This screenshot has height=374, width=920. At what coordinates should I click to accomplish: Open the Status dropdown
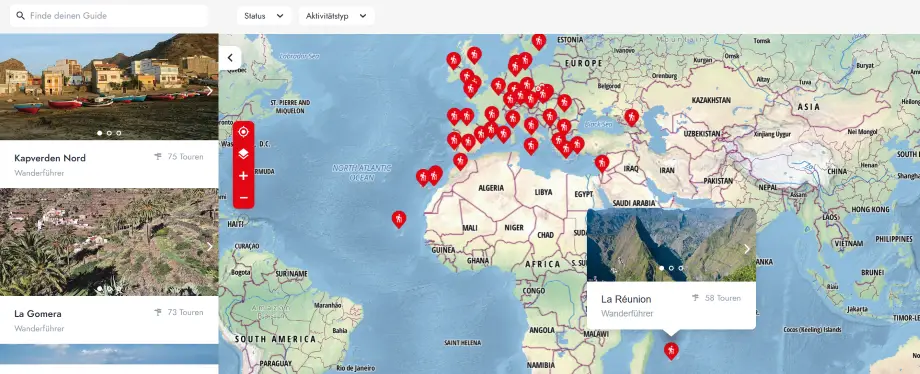pos(264,16)
